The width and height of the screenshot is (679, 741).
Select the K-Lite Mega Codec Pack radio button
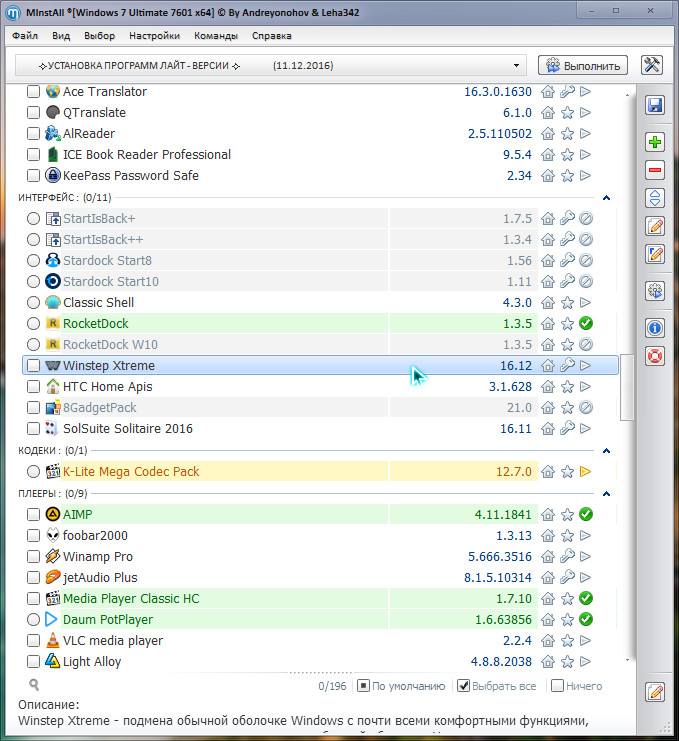(x=33, y=471)
